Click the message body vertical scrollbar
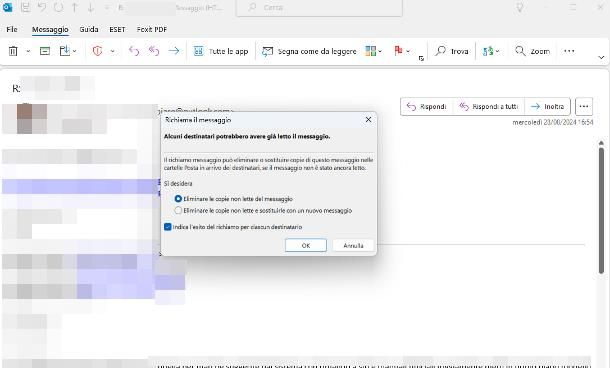The width and height of the screenshot is (610, 368). [601, 210]
